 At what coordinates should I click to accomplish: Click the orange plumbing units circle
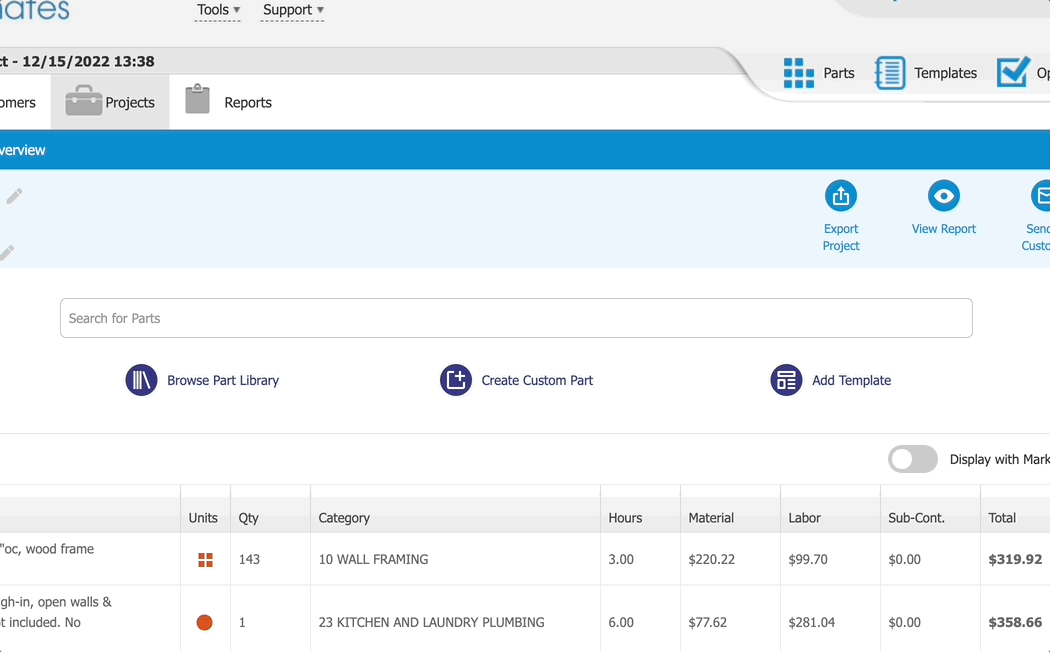click(x=204, y=623)
